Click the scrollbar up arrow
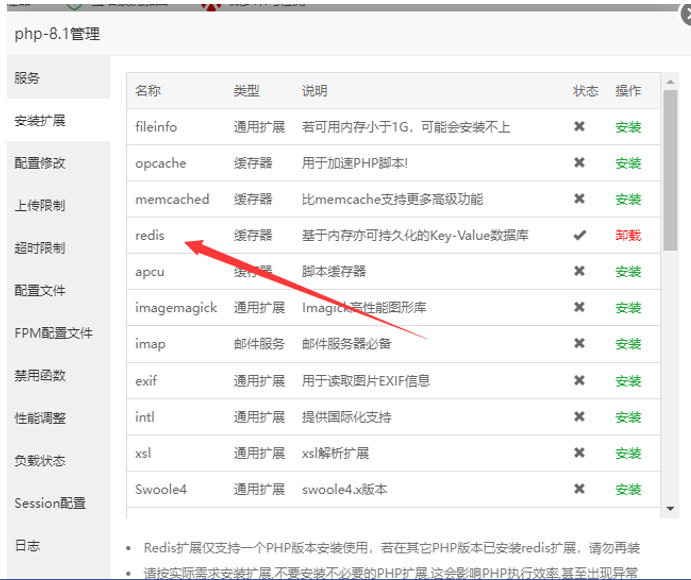The width and height of the screenshot is (691, 580). pos(670,82)
